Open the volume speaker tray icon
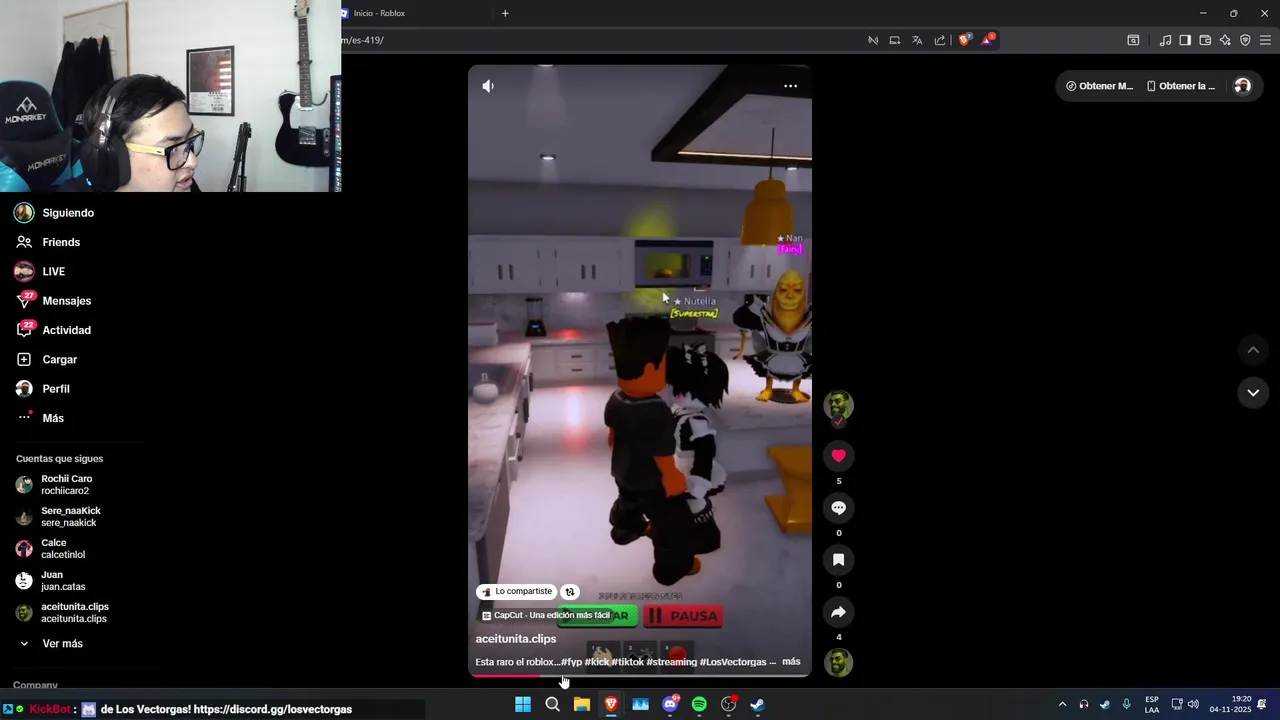 tap(1193, 704)
